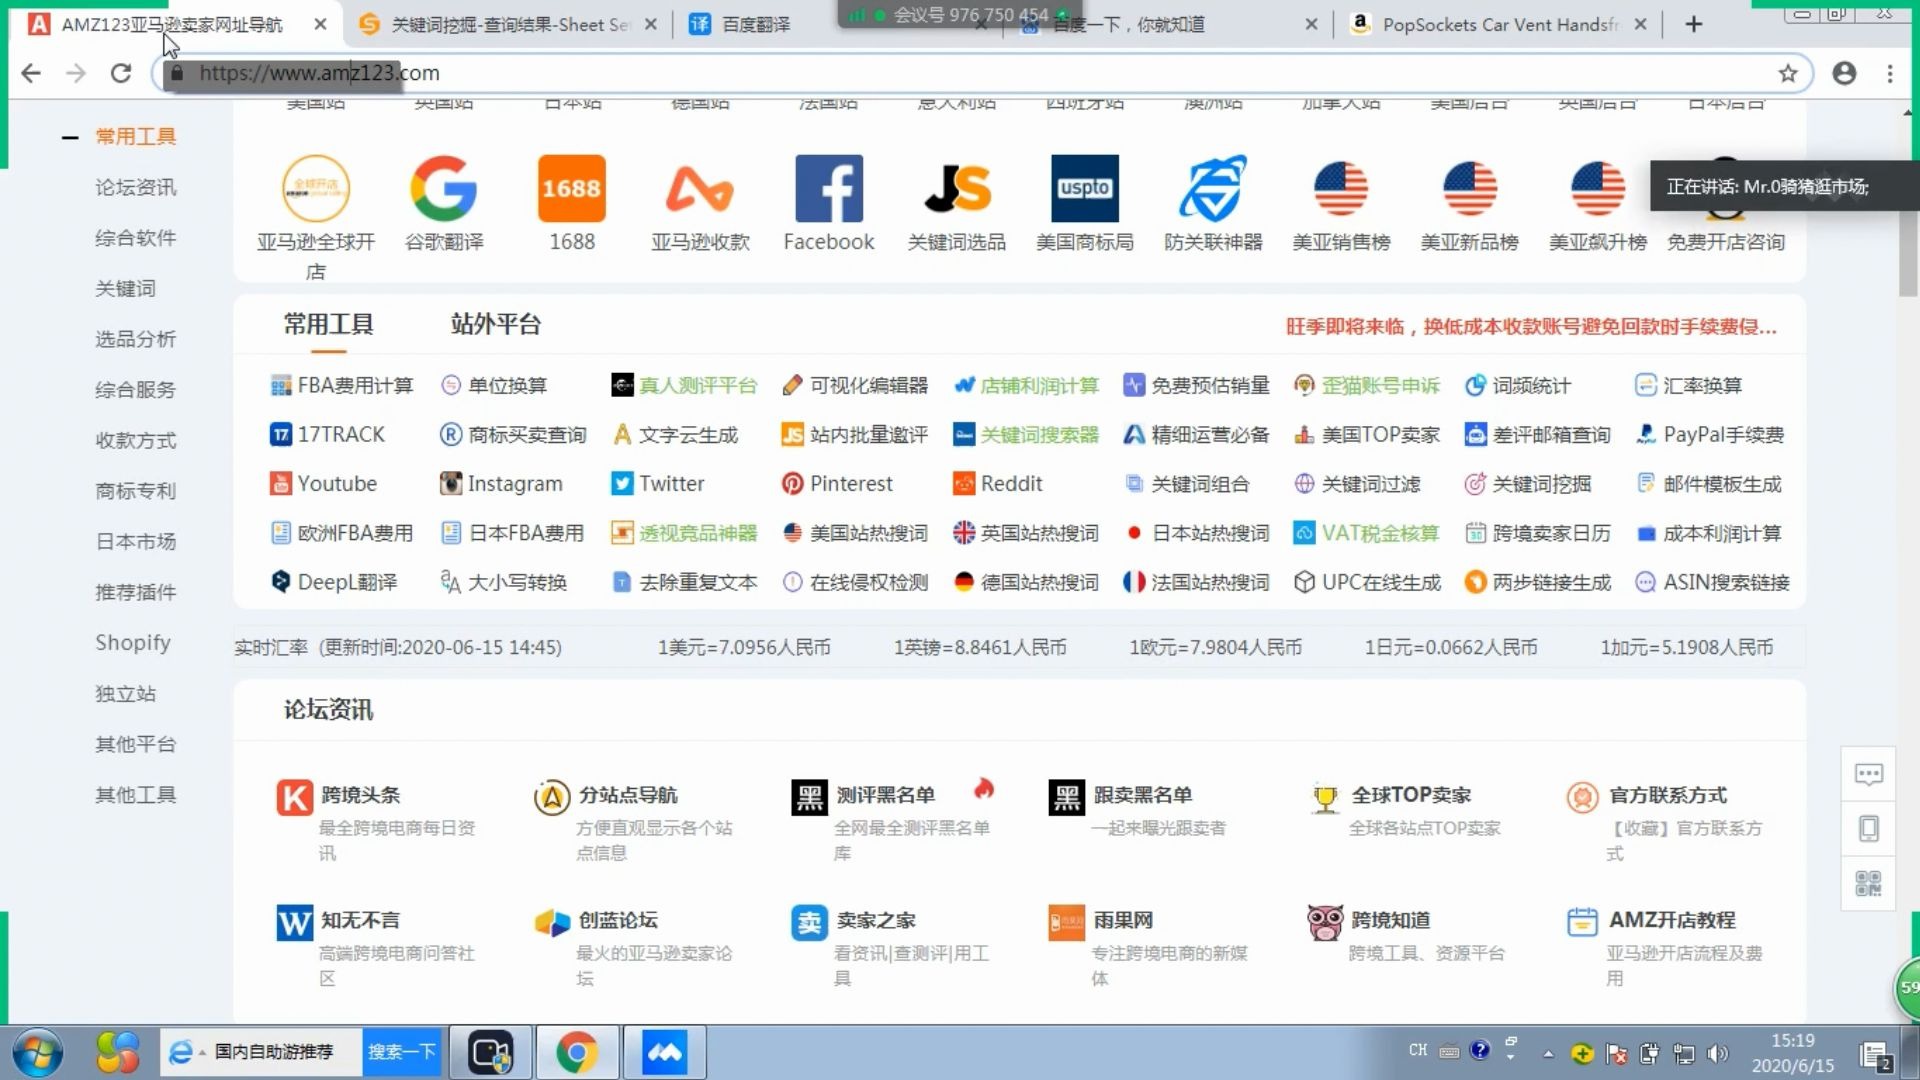Click the AMZ开店教程 calendar icon

[1582, 922]
